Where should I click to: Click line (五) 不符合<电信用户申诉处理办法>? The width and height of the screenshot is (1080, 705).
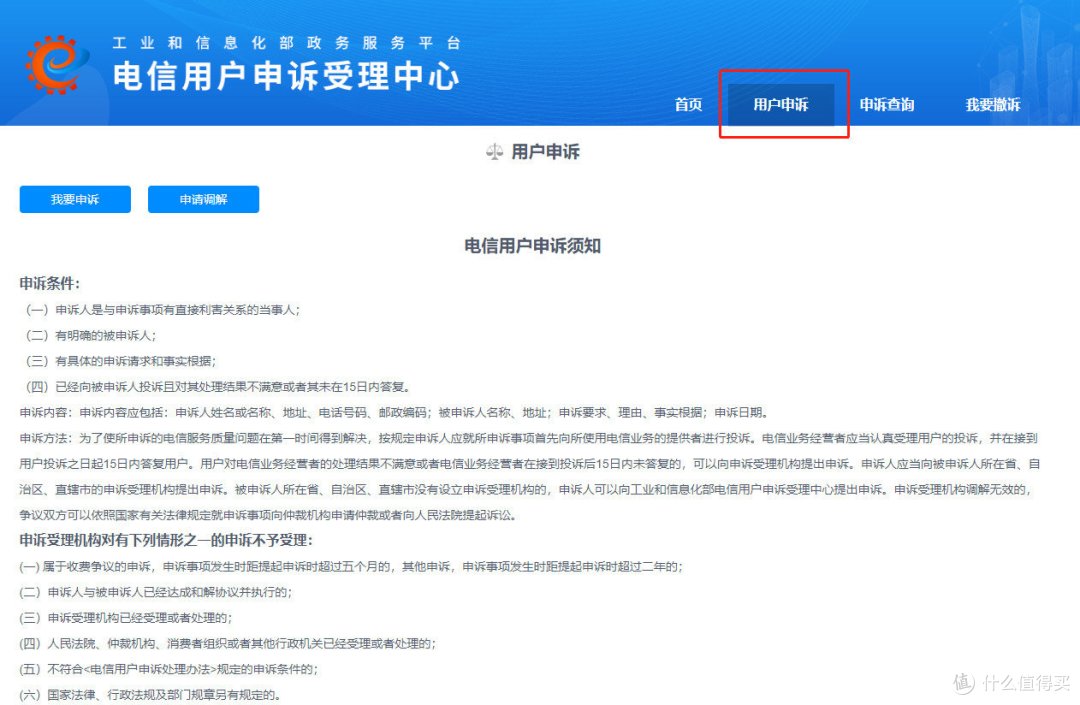[x=169, y=669]
